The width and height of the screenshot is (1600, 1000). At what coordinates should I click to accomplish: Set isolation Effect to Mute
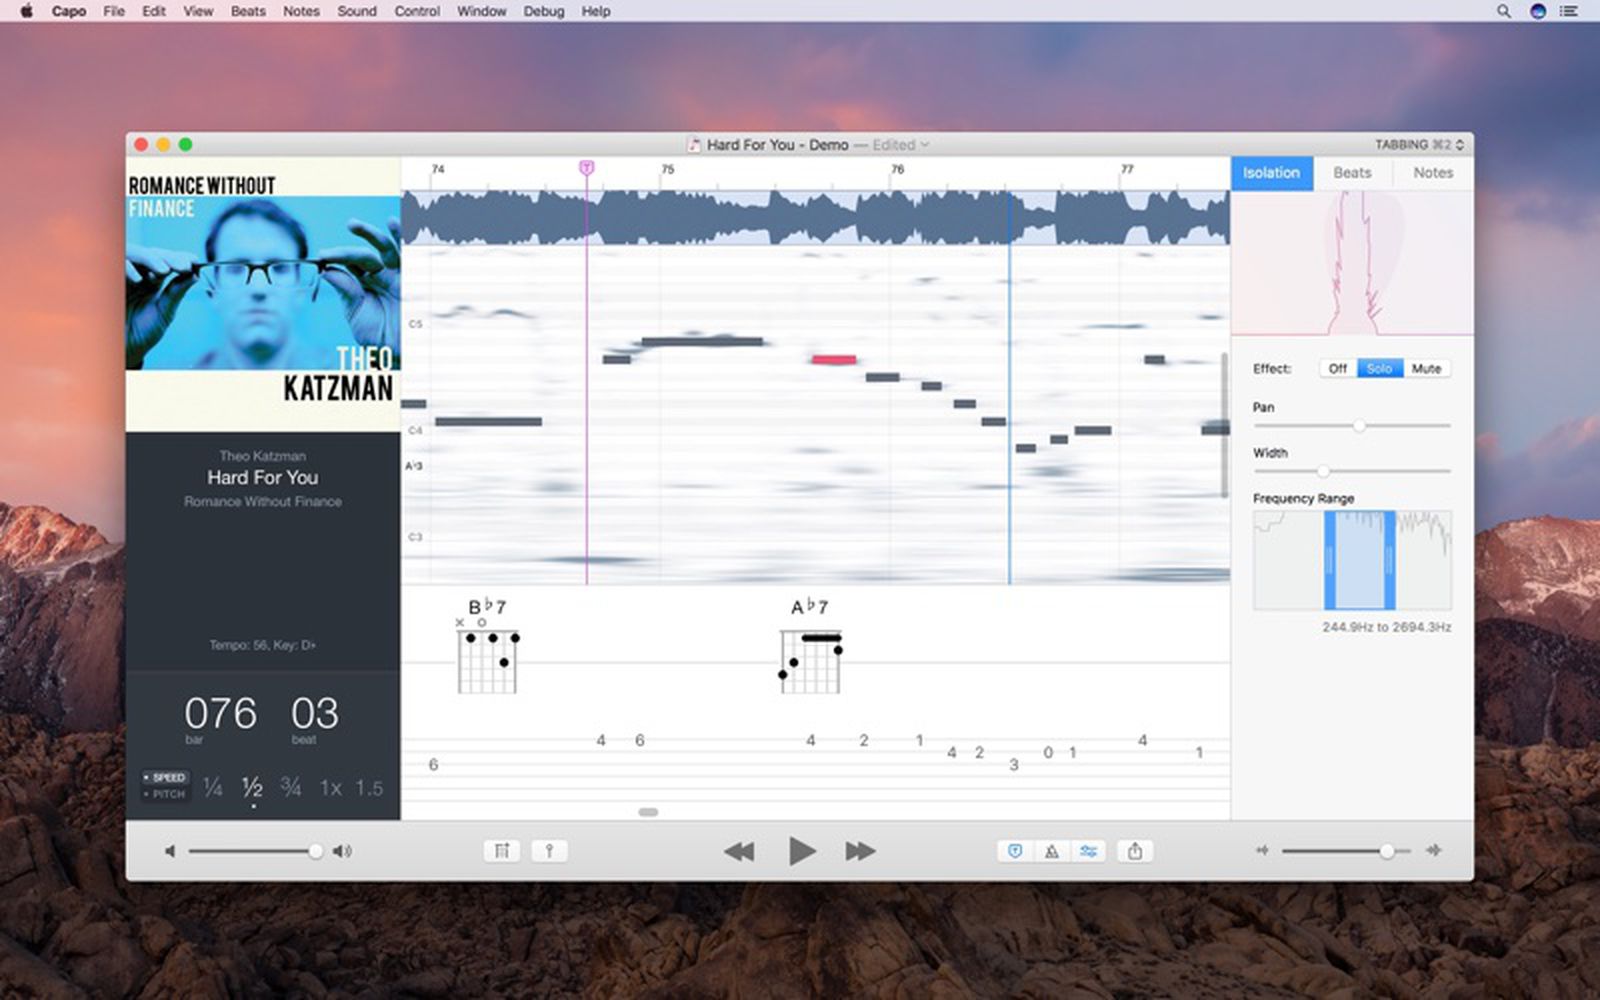[x=1426, y=368]
